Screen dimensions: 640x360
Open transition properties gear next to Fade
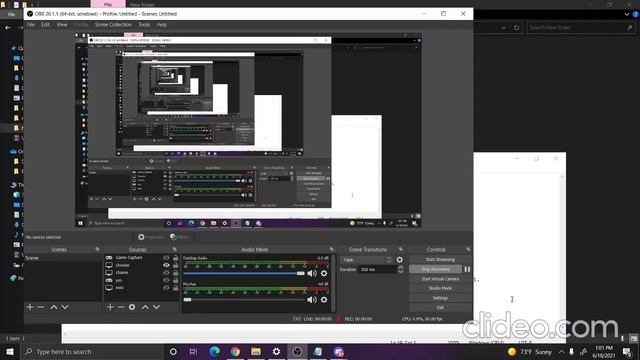[x=400, y=260]
